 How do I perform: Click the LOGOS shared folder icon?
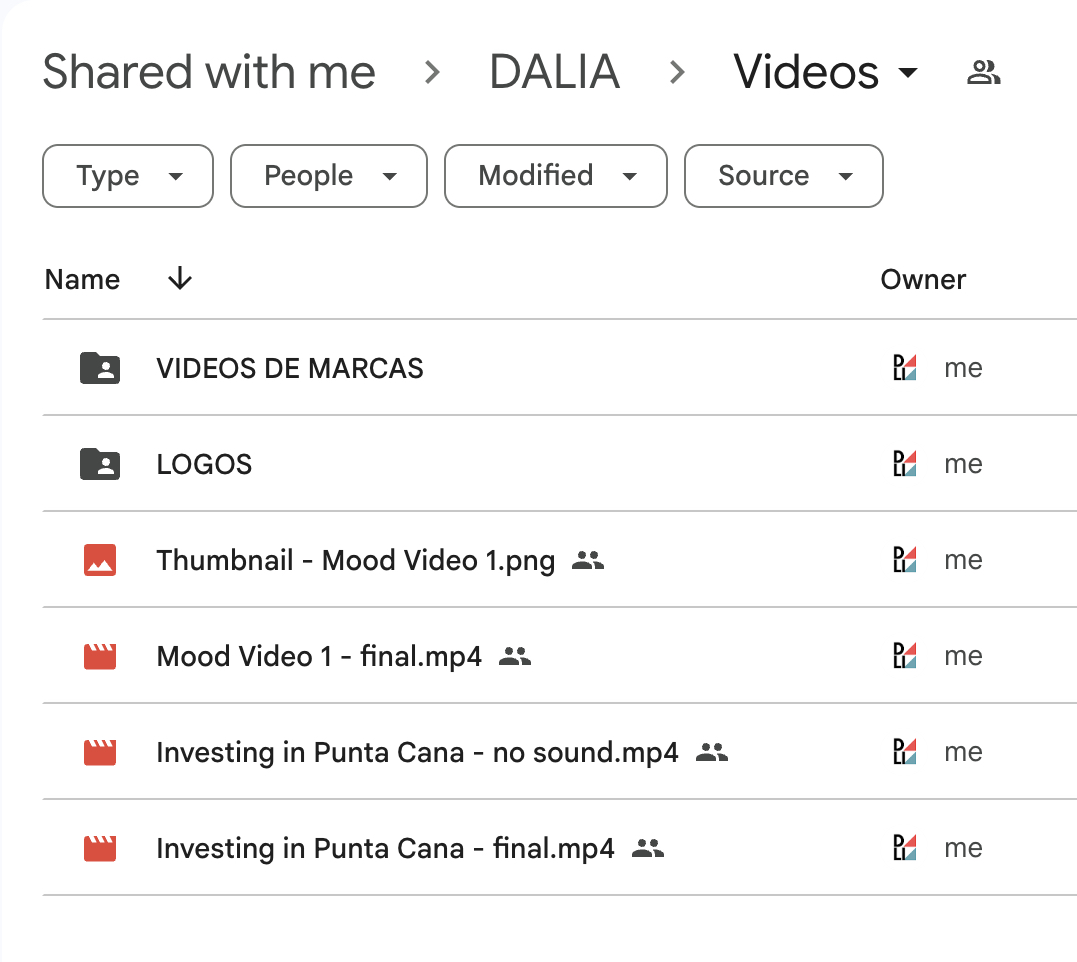tap(100, 464)
